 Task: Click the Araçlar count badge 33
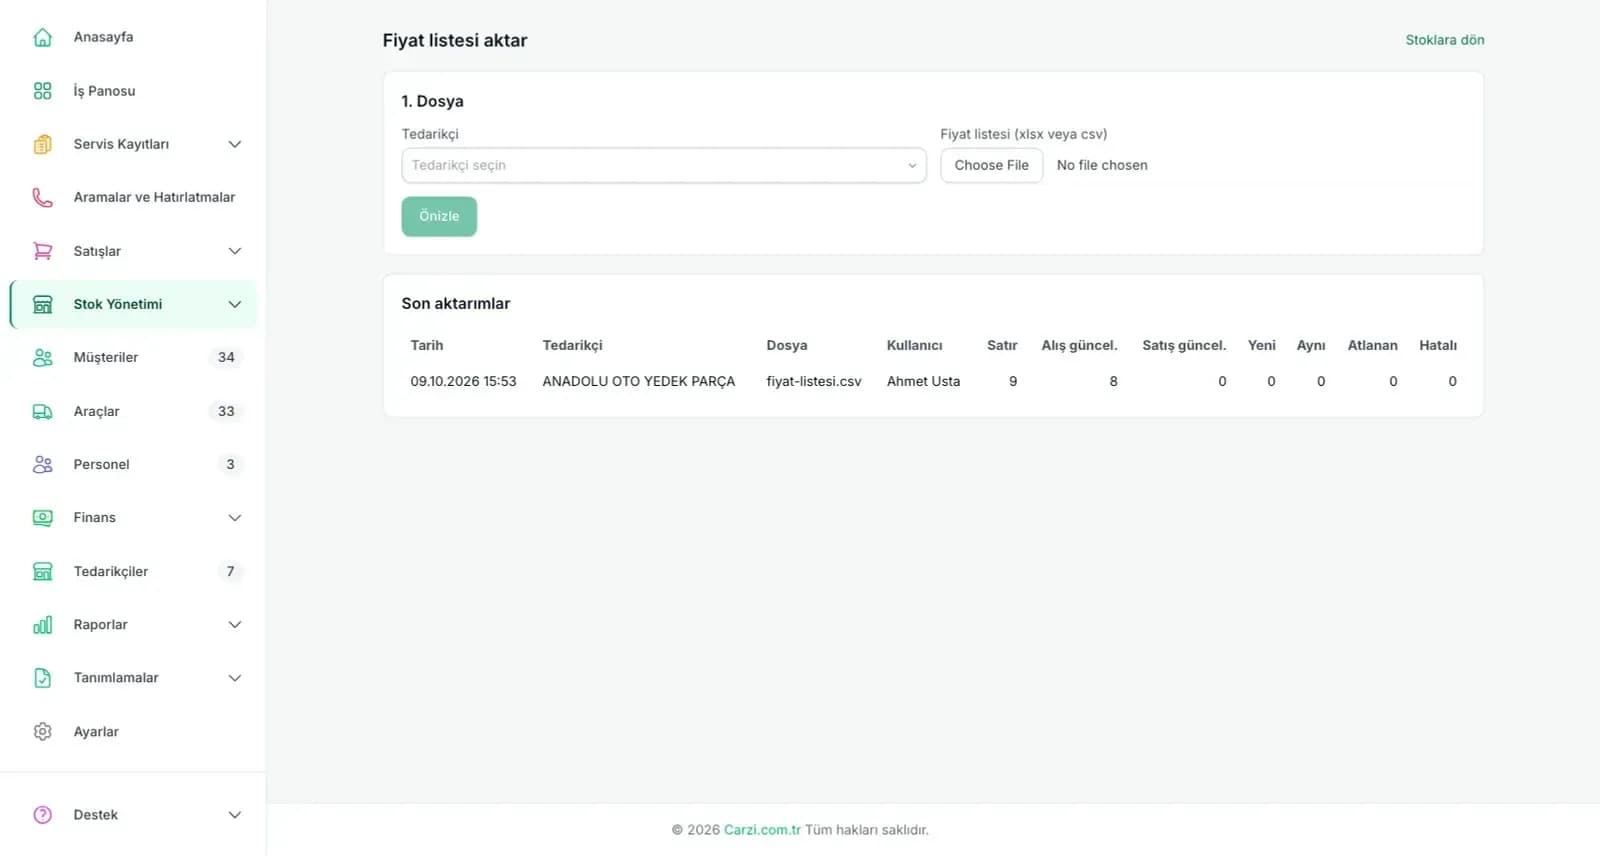pyautogui.click(x=226, y=411)
